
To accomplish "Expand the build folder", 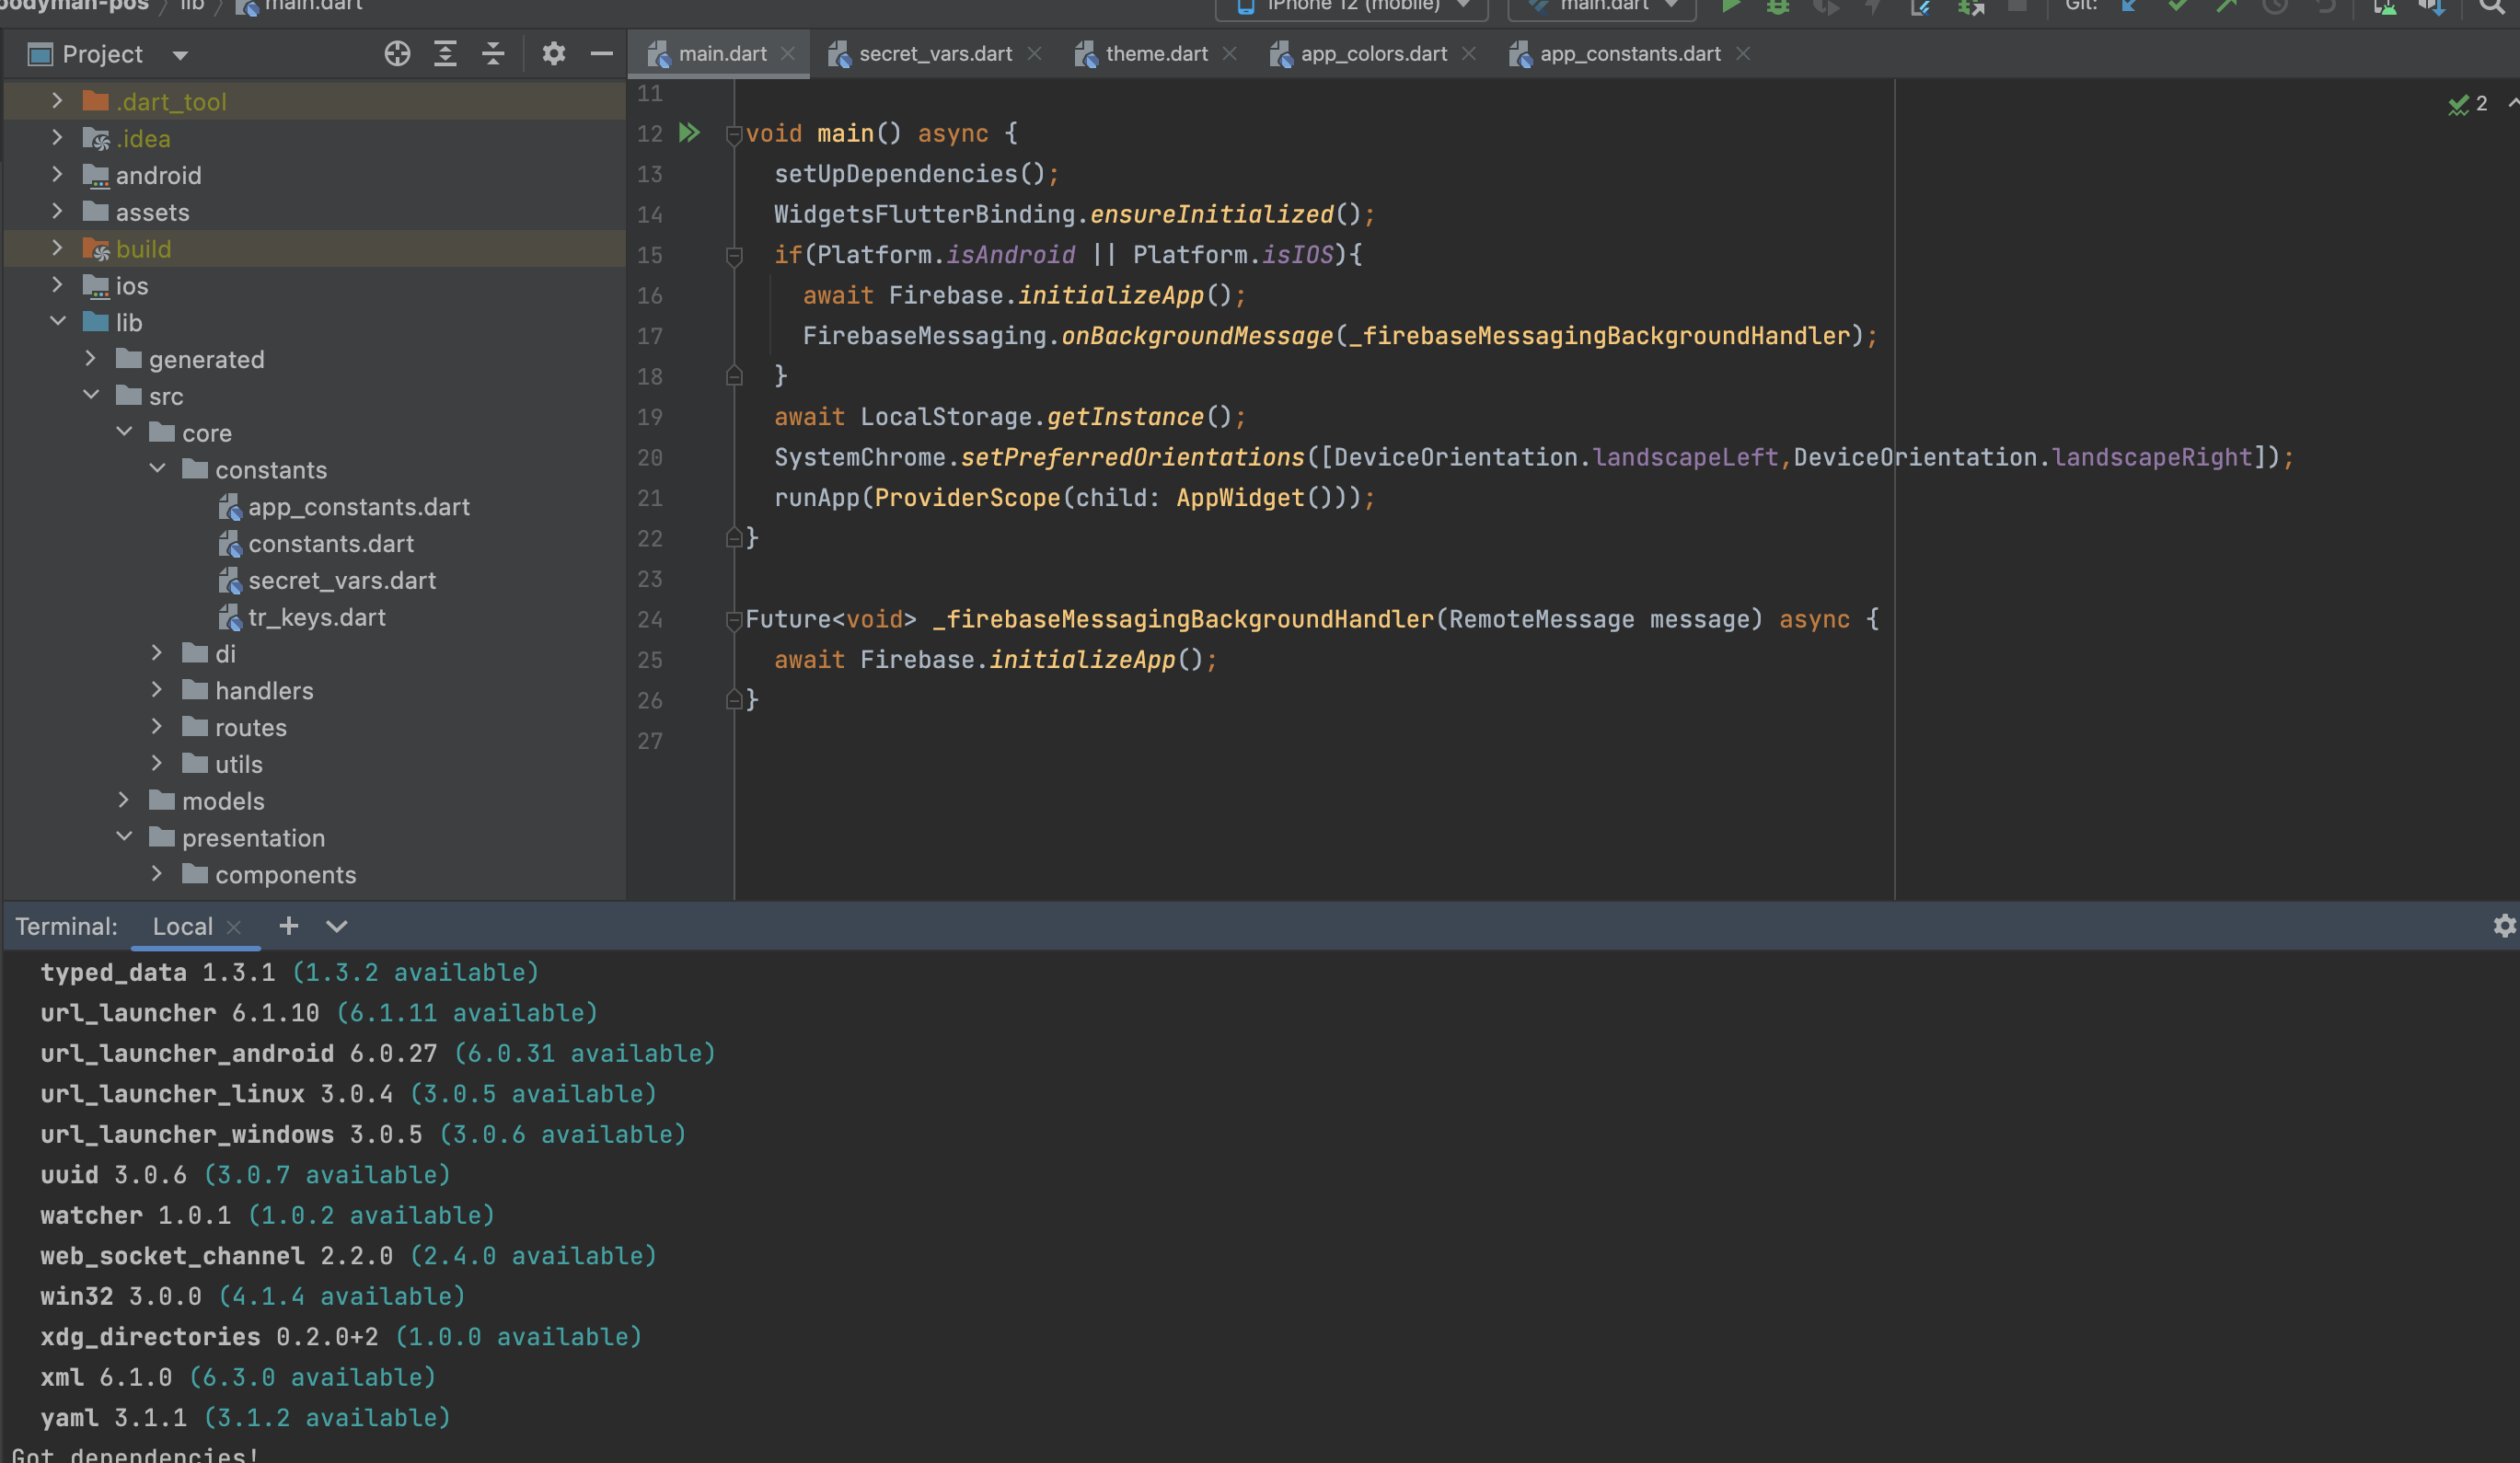I will coord(57,248).
